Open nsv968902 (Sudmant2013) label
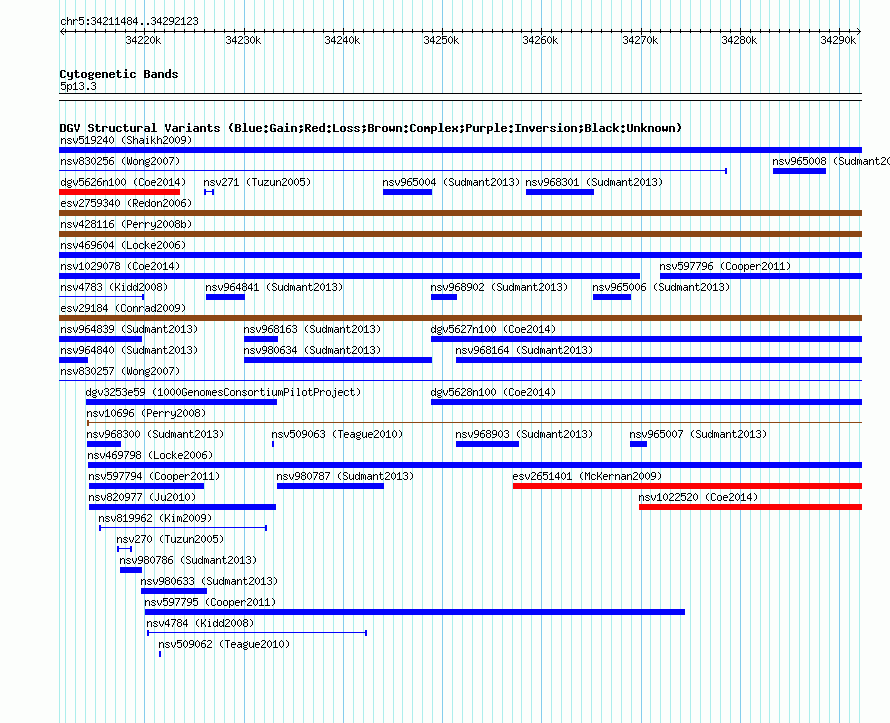This screenshot has height=723, width=890. (x=499, y=287)
